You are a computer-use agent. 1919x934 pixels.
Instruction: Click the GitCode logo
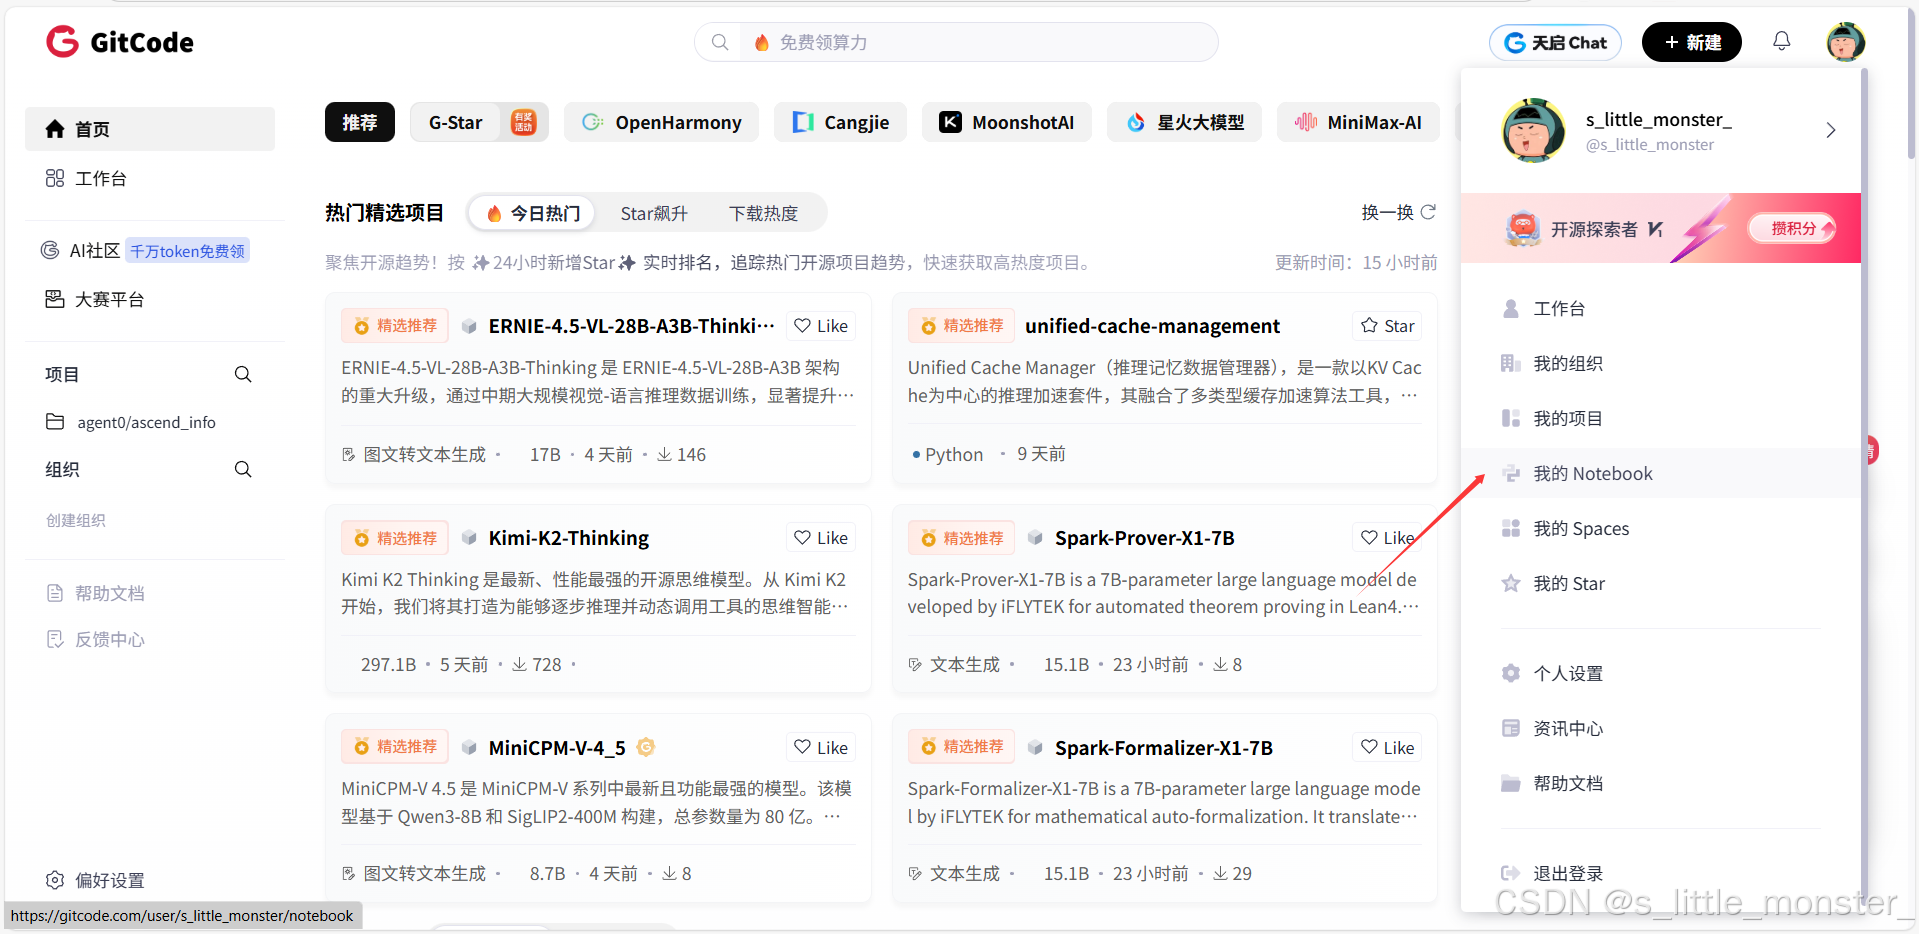point(120,42)
